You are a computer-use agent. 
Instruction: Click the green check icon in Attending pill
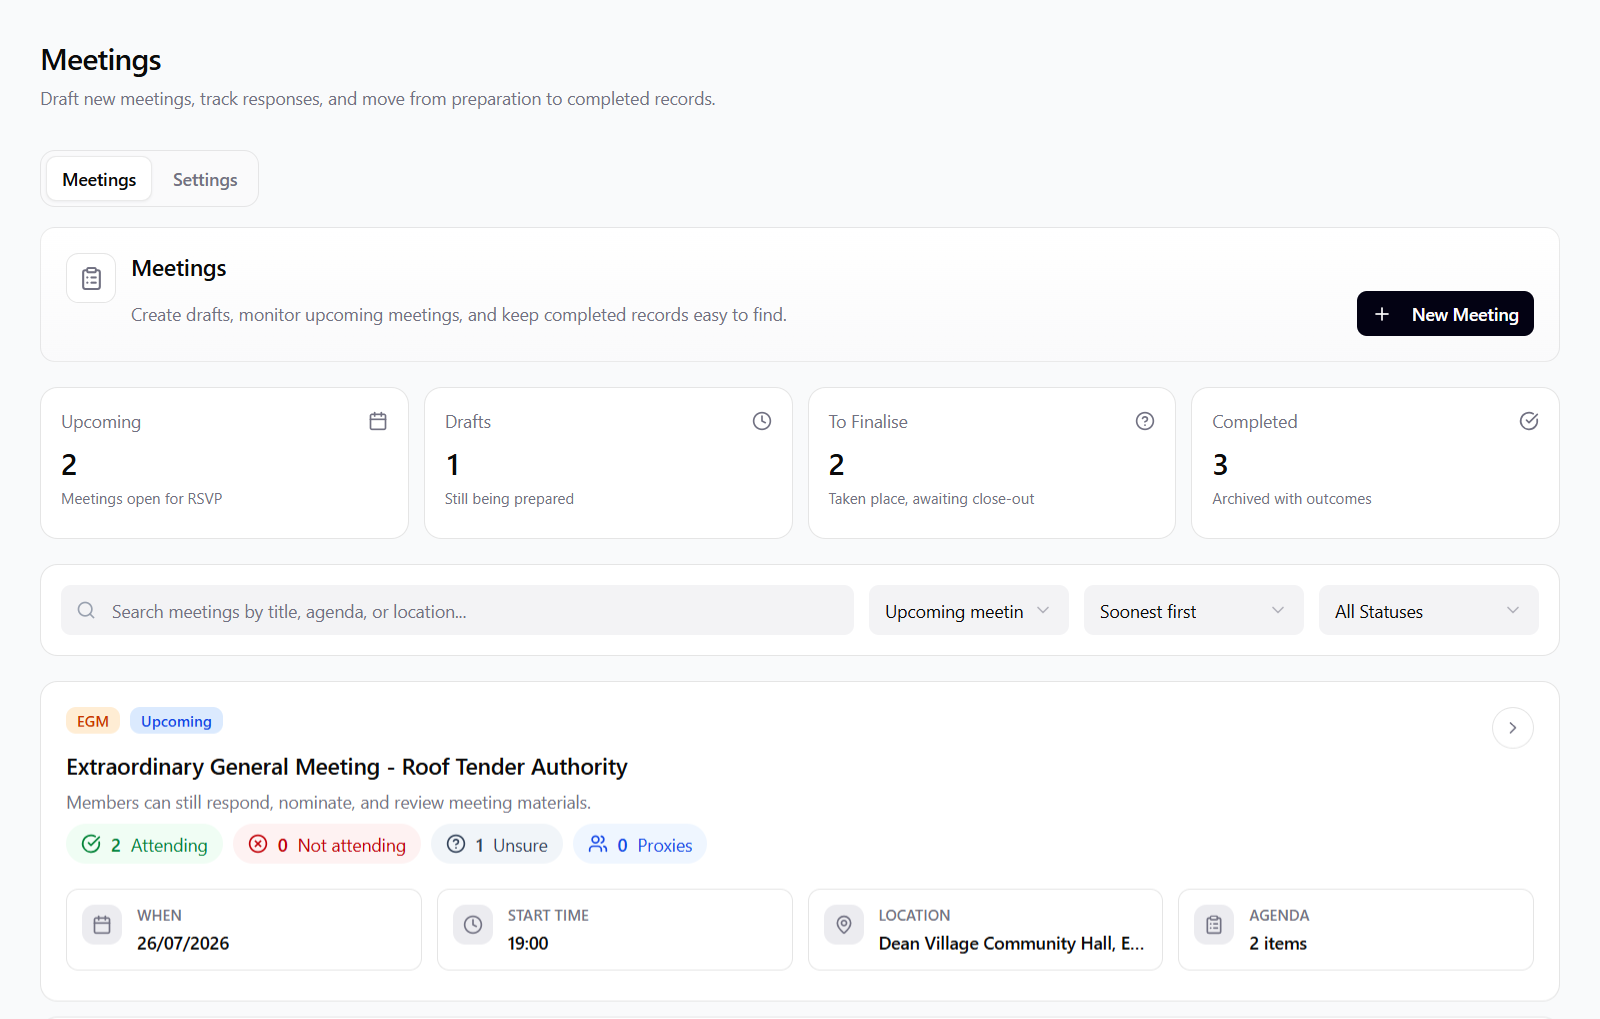tap(91, 844)
